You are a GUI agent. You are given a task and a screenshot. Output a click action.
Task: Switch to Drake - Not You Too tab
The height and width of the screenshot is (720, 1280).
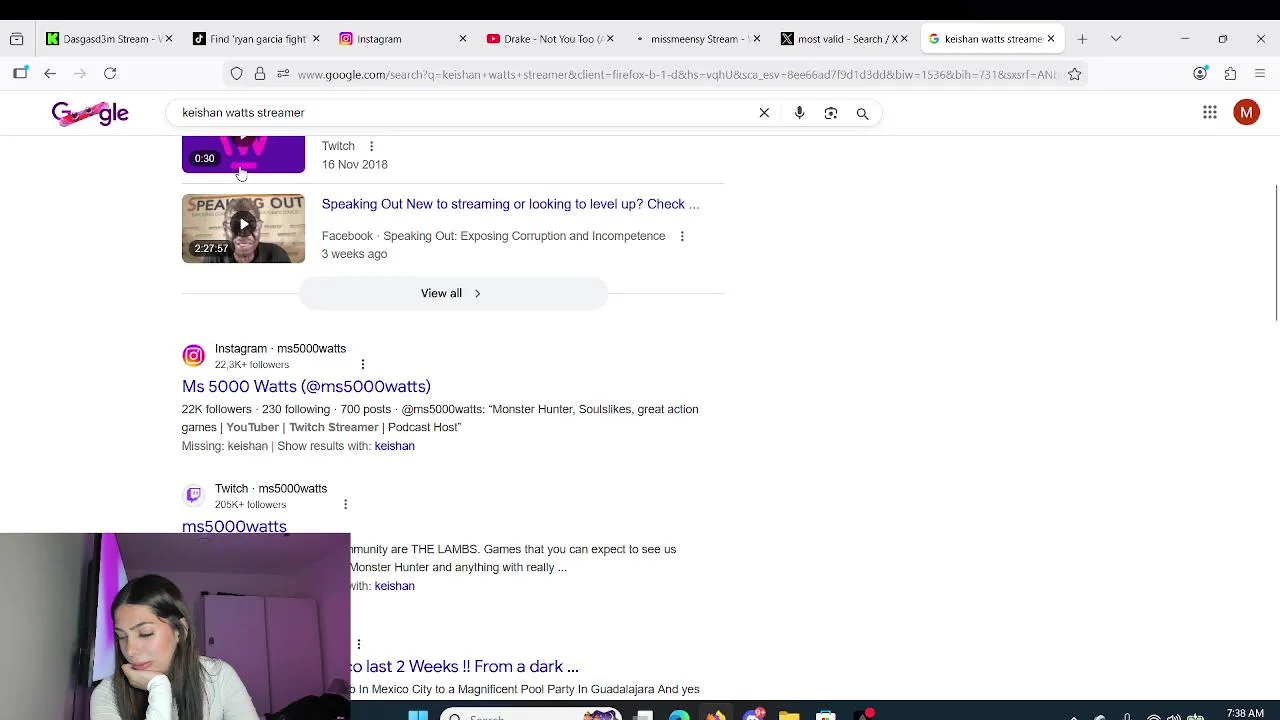click(549, 39)
